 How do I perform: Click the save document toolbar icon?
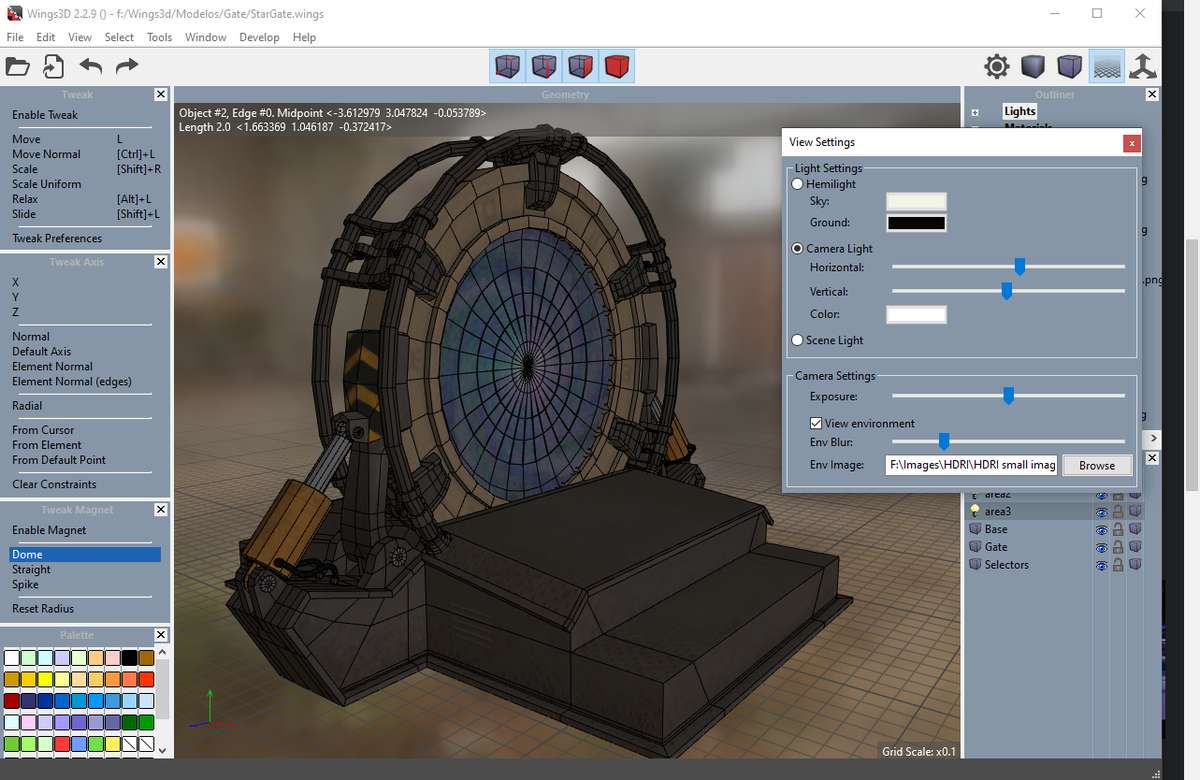(x=53, y=67)
